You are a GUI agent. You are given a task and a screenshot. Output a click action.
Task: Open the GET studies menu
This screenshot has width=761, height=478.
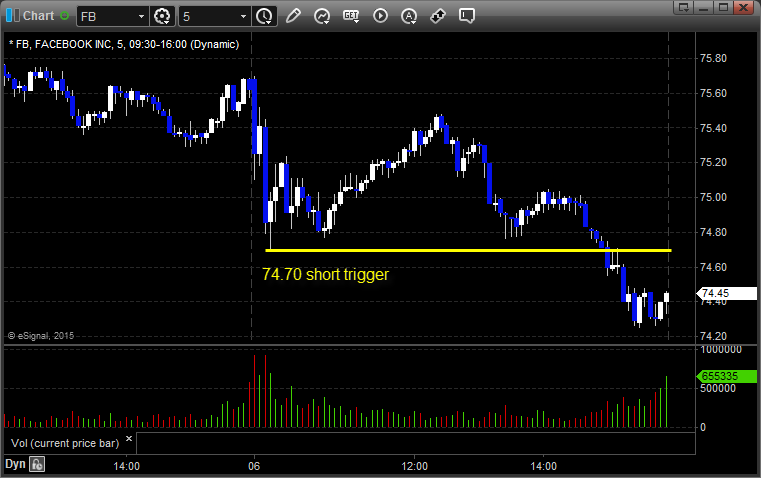tap(351, 16)
